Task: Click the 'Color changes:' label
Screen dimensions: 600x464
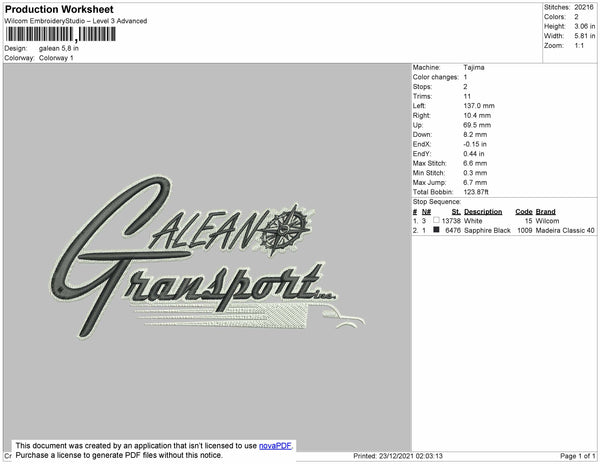Action: pos(435,77)
